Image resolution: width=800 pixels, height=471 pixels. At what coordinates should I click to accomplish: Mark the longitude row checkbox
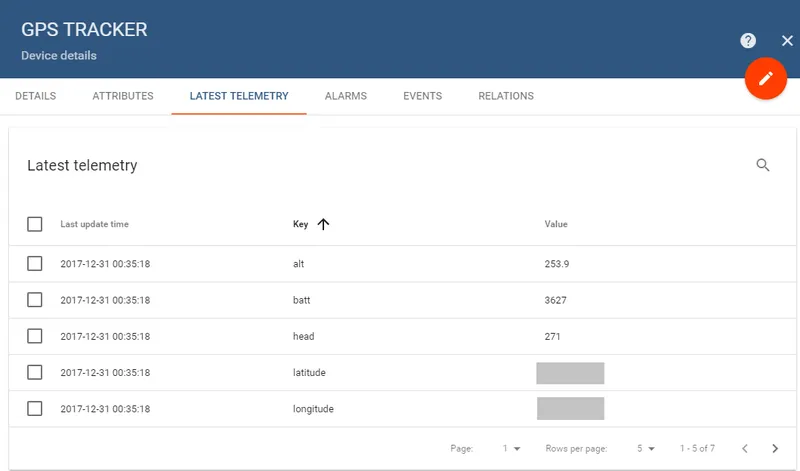coord(35,408)
